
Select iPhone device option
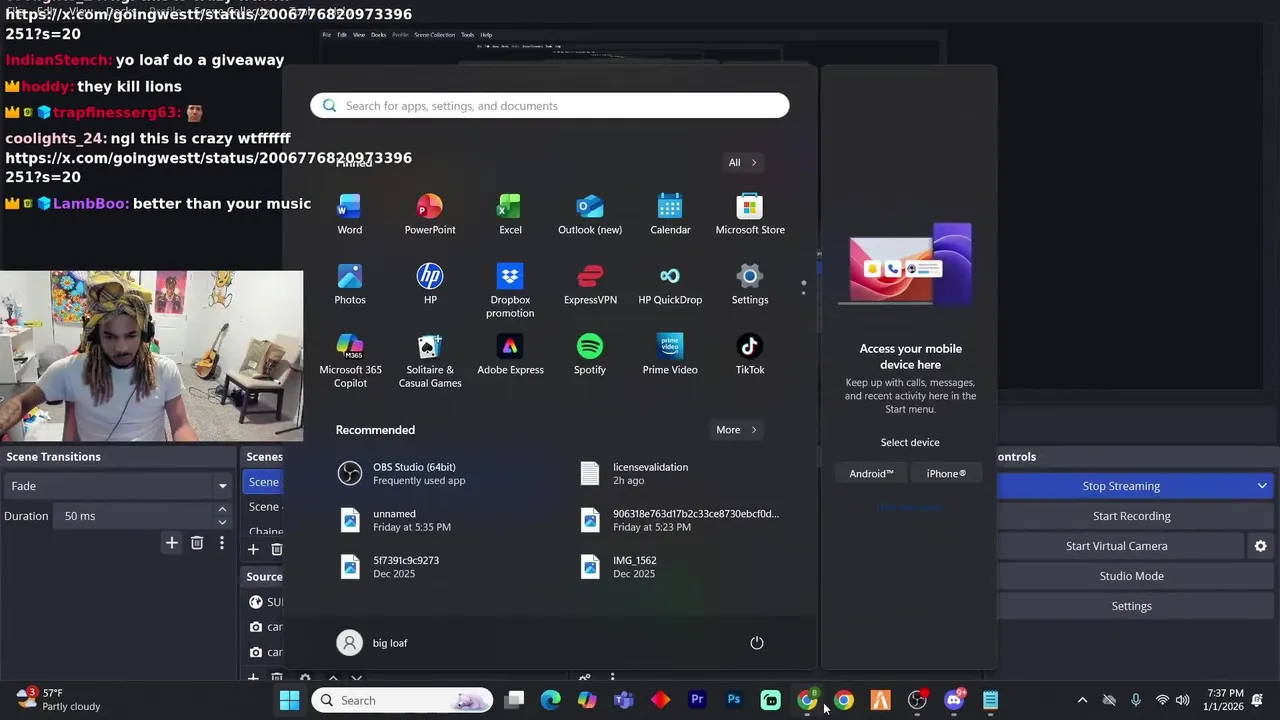[x=946, y=474]
